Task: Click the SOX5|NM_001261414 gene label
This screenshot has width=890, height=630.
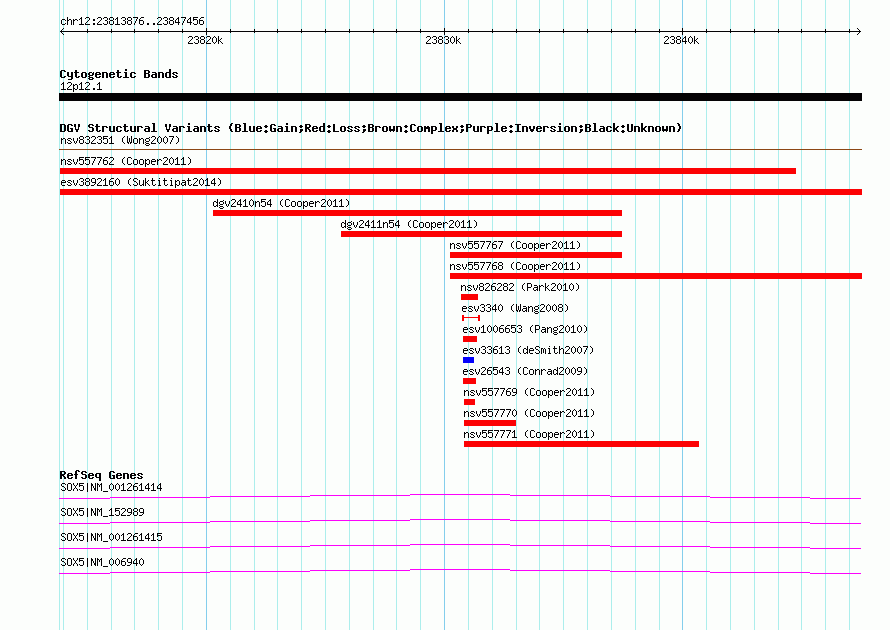Action: pos(111,487)
